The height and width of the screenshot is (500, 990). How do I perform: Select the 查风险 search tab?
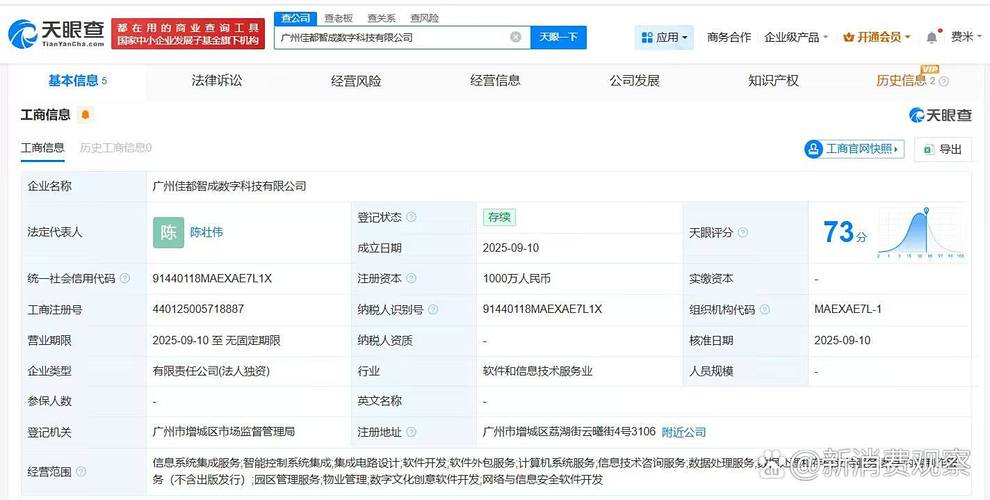[x=424, y=18]
